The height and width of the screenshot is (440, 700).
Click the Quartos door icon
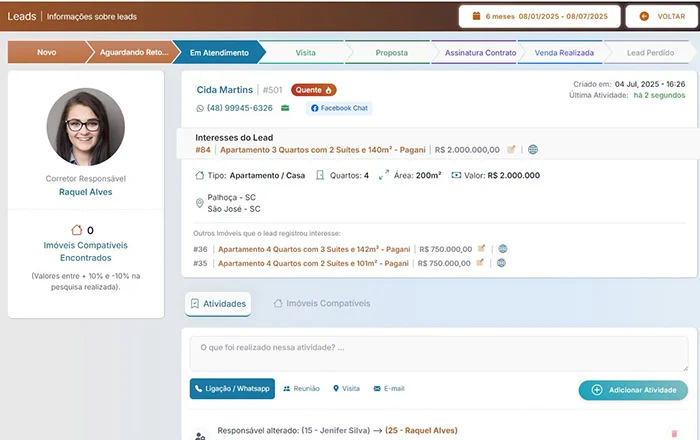pyautogui.click(x=320, y=175)
